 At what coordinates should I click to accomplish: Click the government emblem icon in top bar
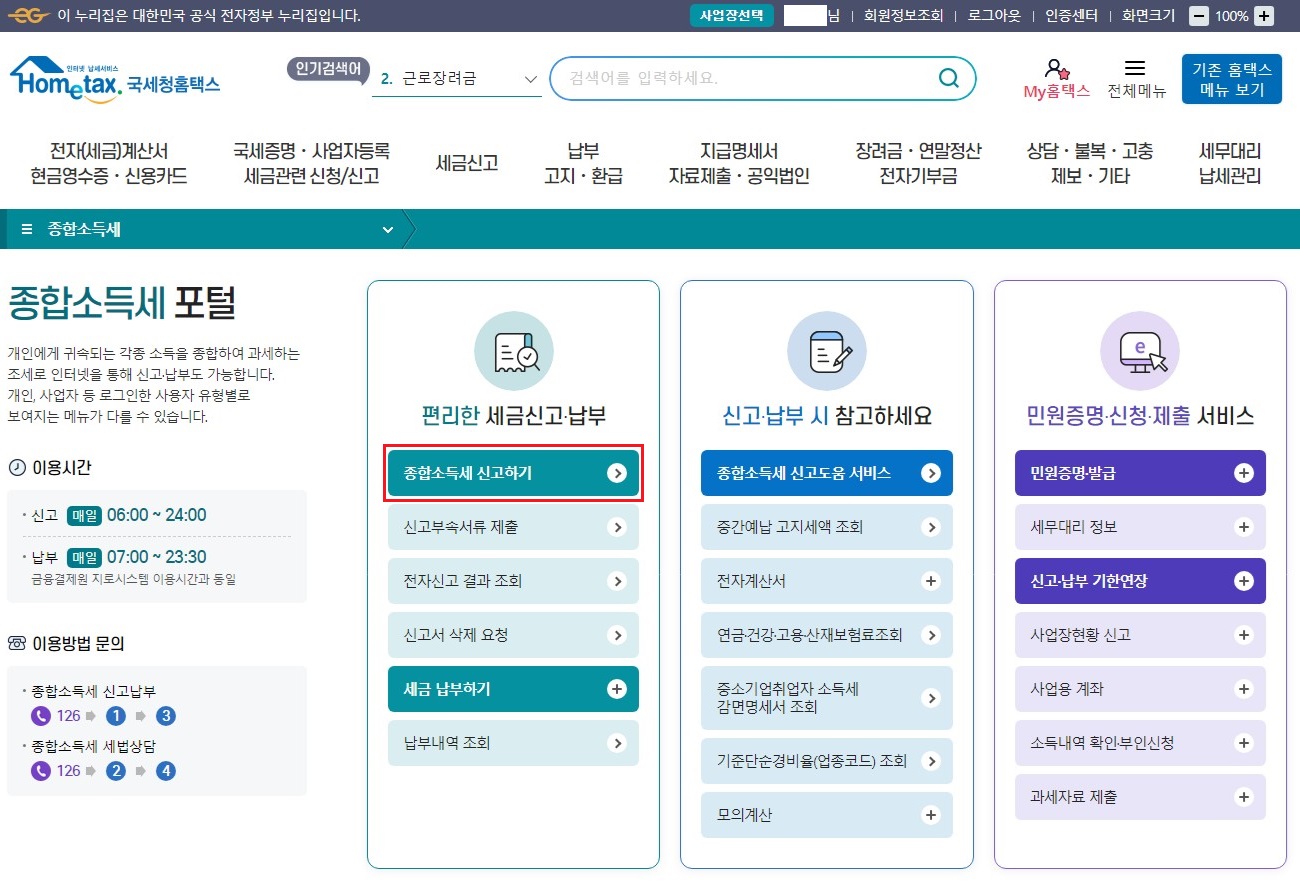coord(28,16)
